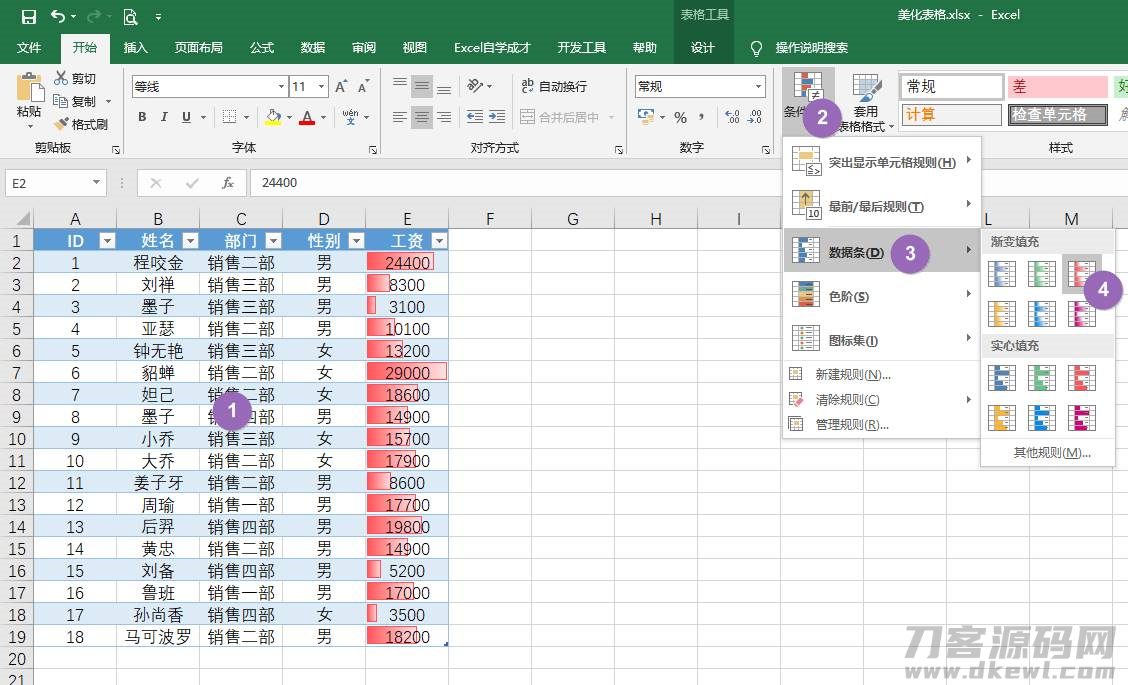Click the insert function fx icon
The width and height of the screenshot is (1128, 685).
pyautogui.click(x=228, y=183)
